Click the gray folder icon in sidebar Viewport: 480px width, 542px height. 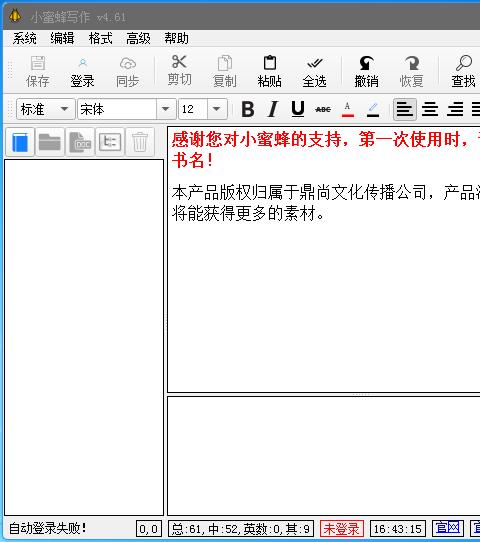coord(50,142)
